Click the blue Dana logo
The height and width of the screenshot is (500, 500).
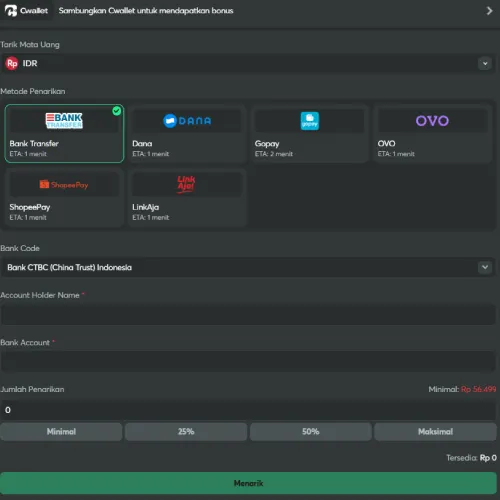tap(187, 121)
